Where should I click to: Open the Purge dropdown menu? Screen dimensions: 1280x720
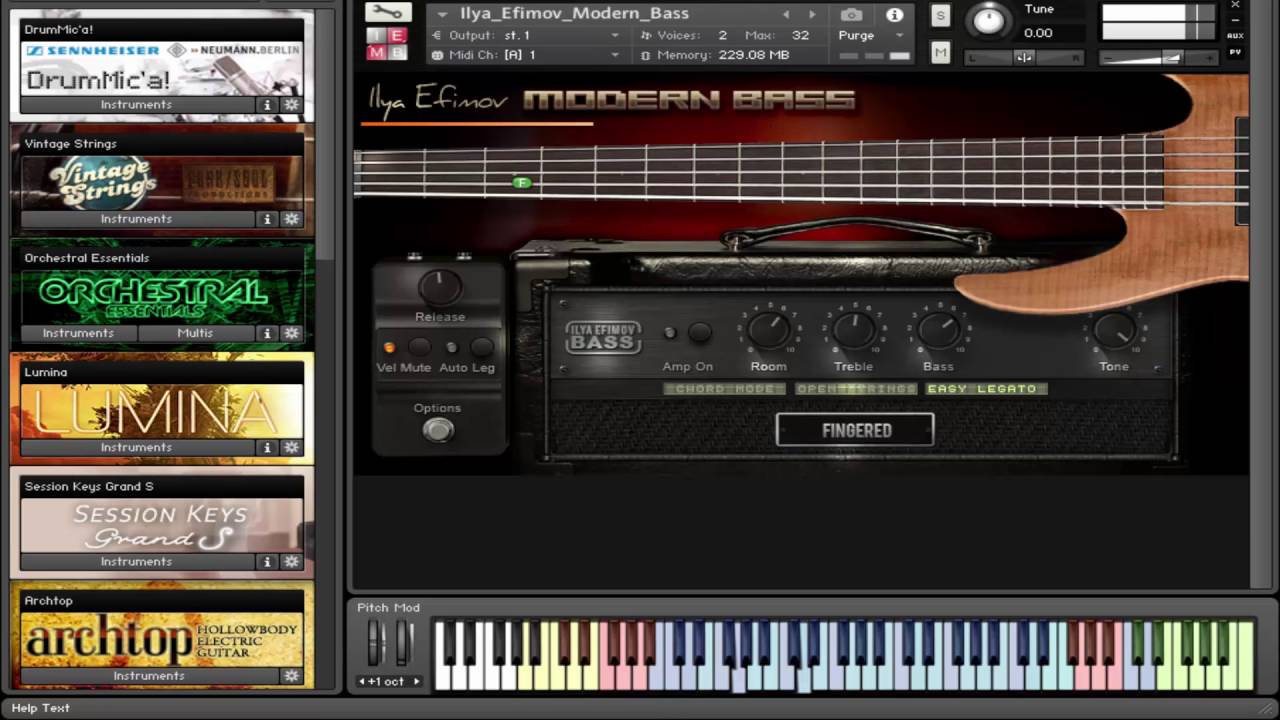871,35
